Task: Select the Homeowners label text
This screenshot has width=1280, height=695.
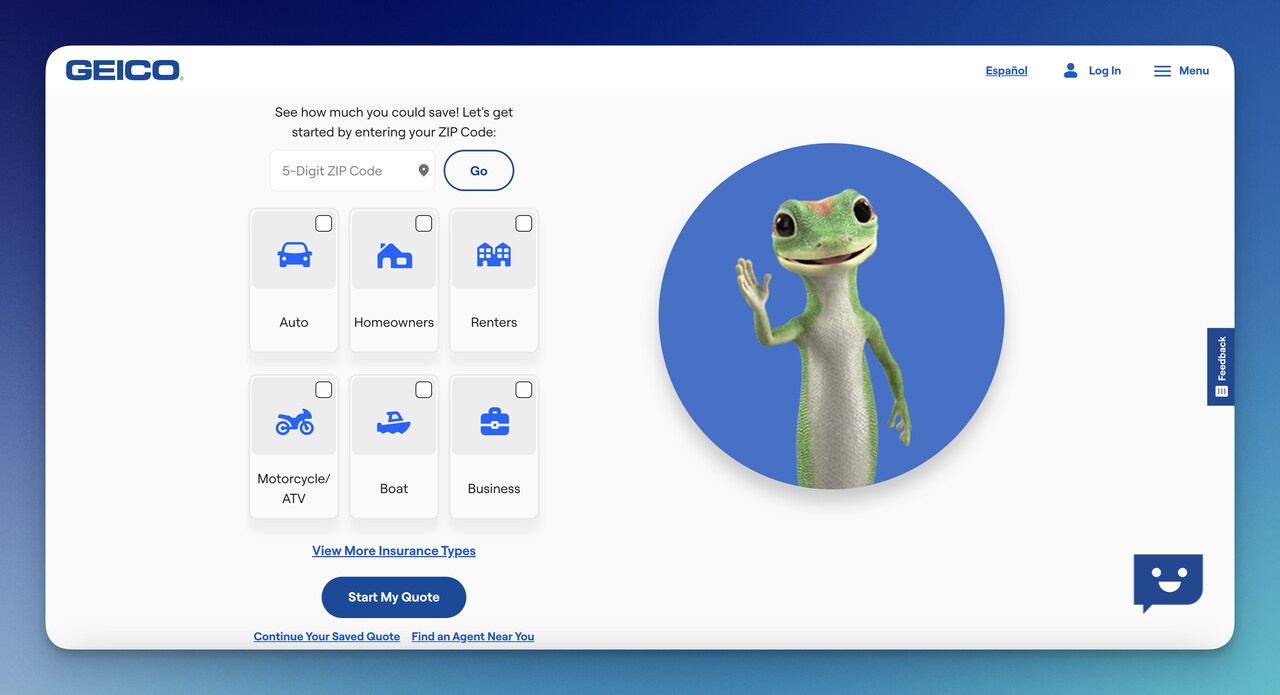Action: (394, 322)
